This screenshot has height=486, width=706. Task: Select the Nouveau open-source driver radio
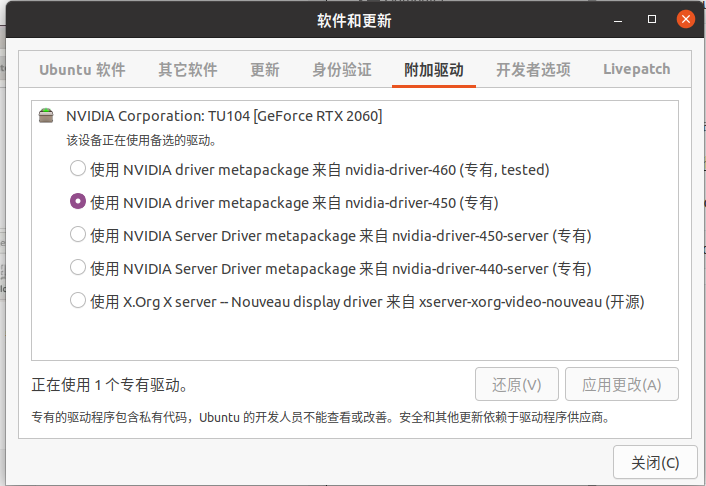(x=78, y=300)
